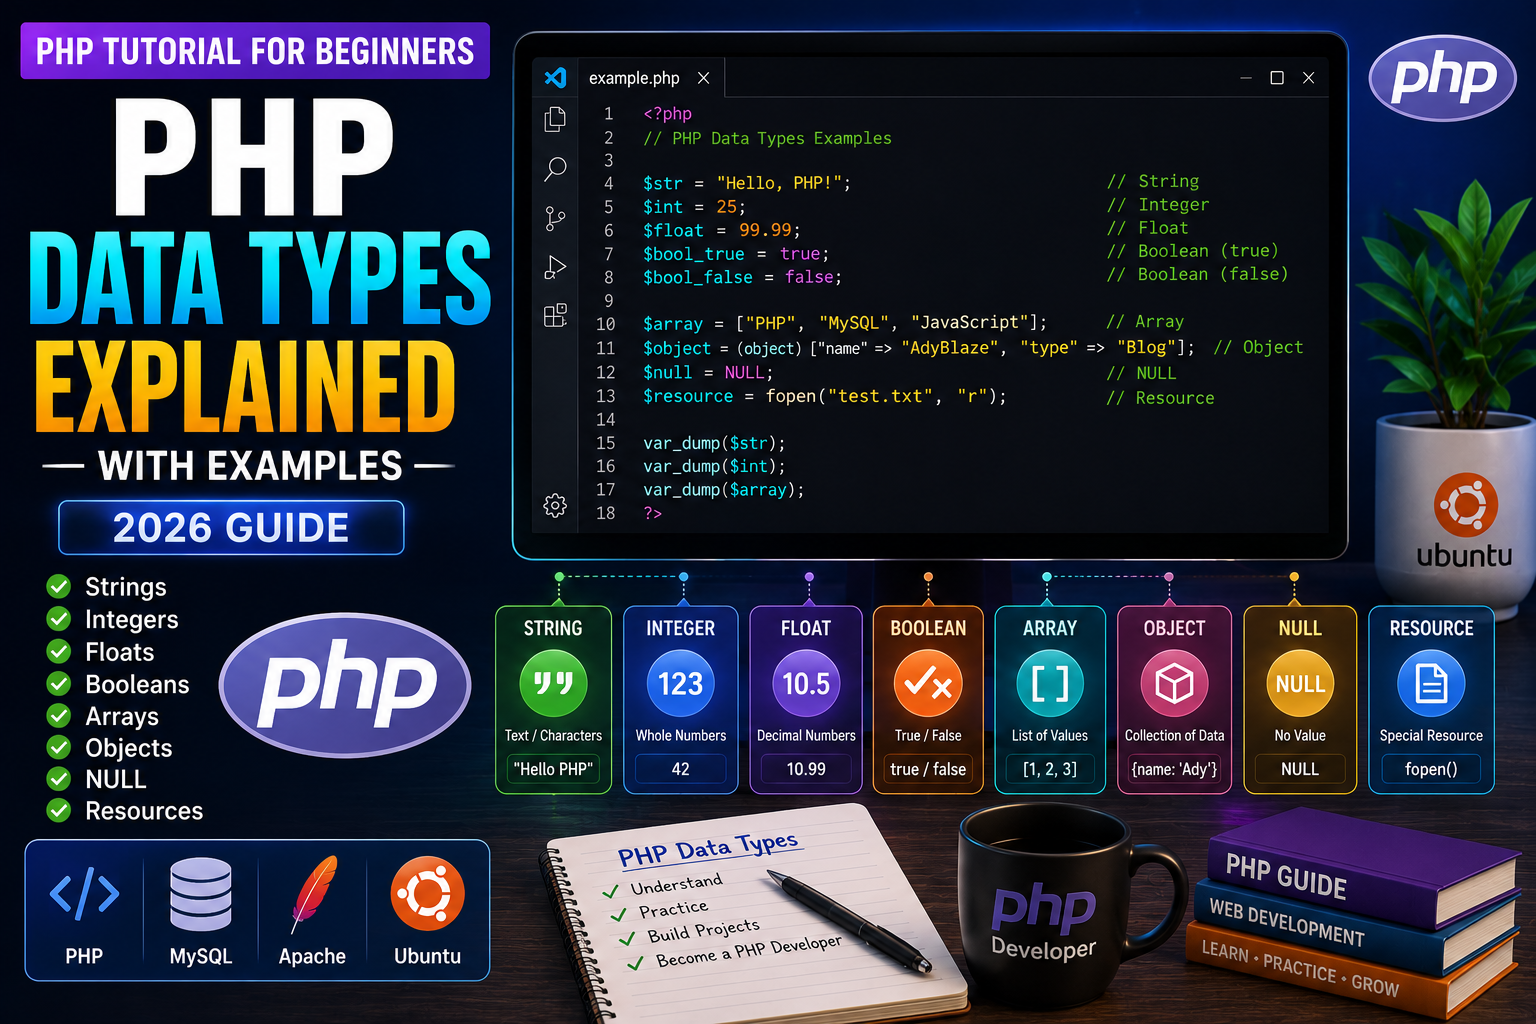Click the Resource document icon
This screenshot has width=1536, height=1024.
1431,684
